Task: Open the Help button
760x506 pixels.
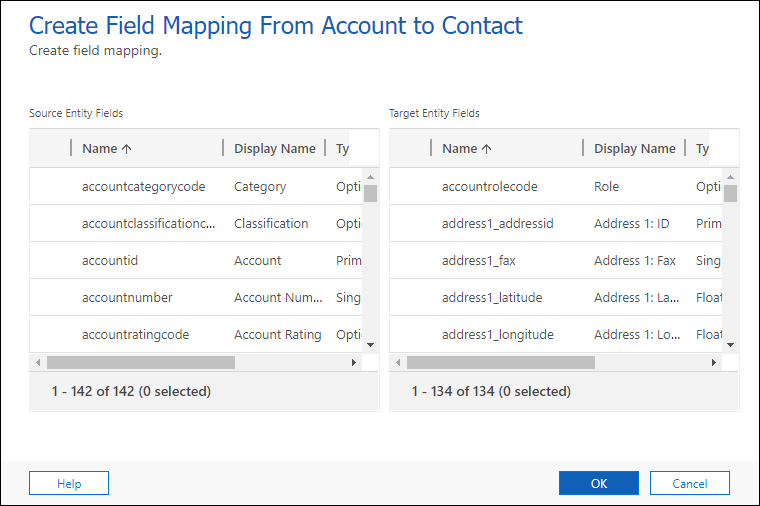Action: [69, 483]
